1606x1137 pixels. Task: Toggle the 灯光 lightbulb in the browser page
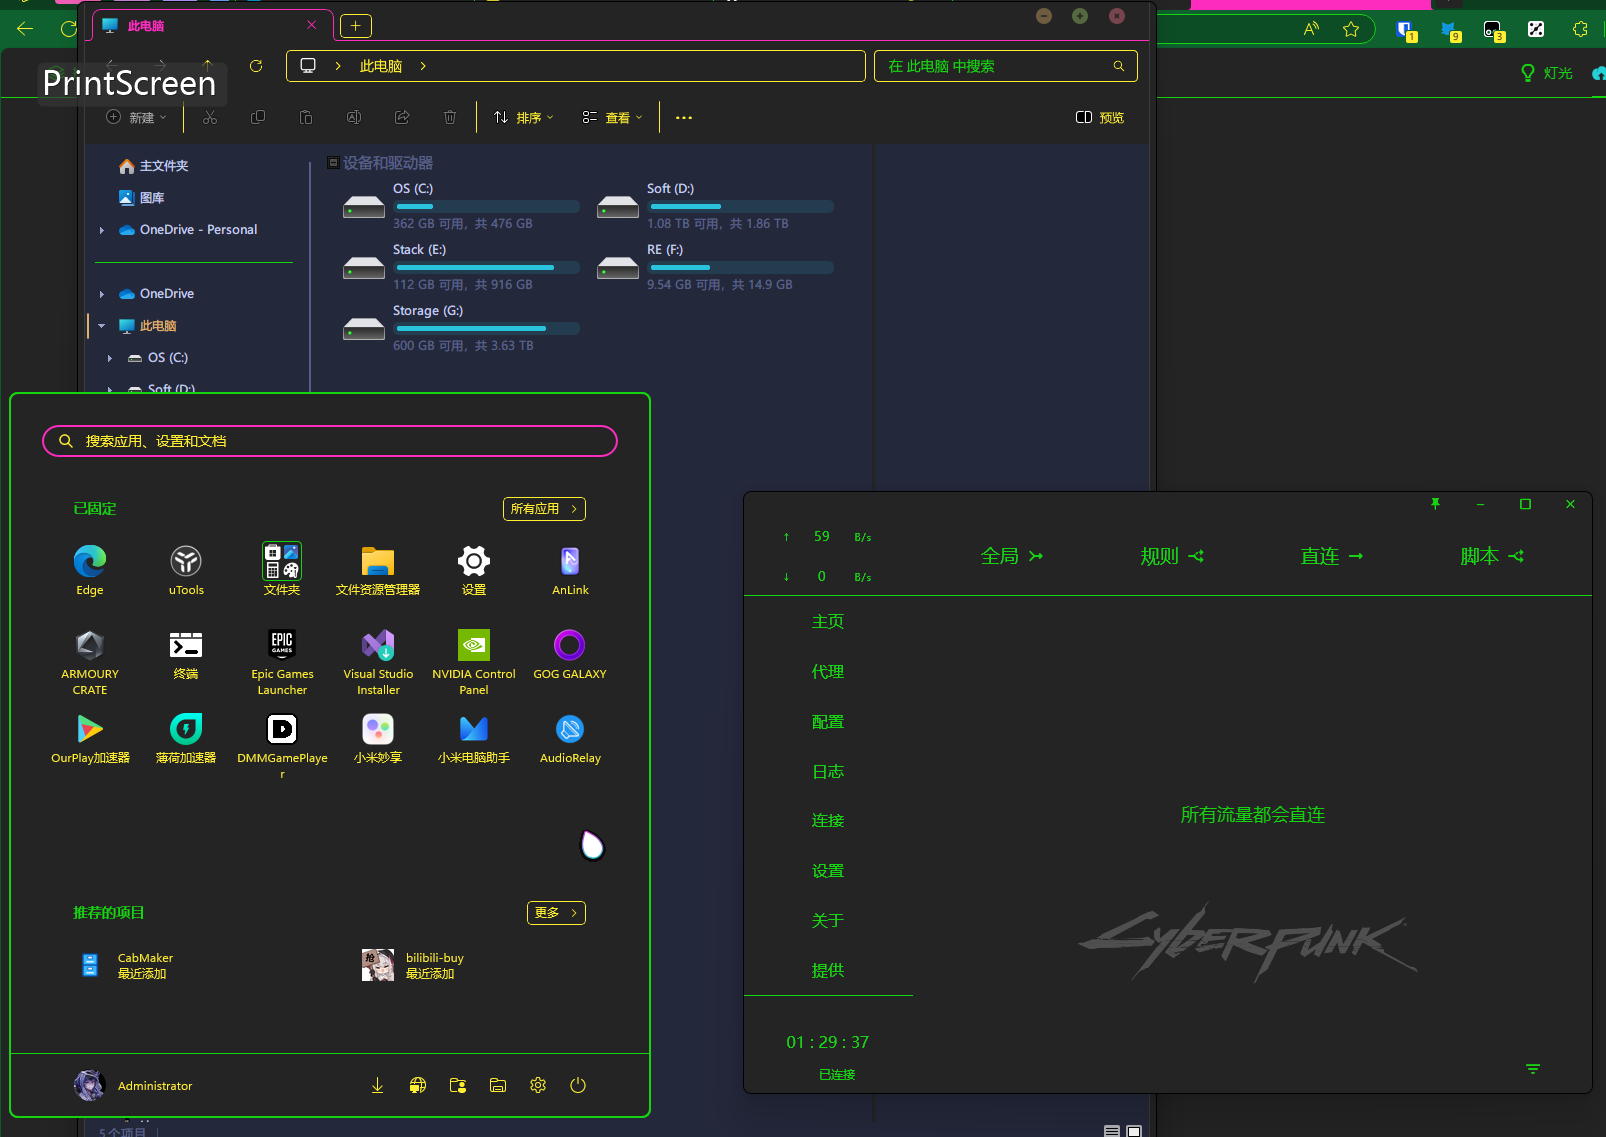1546,73
